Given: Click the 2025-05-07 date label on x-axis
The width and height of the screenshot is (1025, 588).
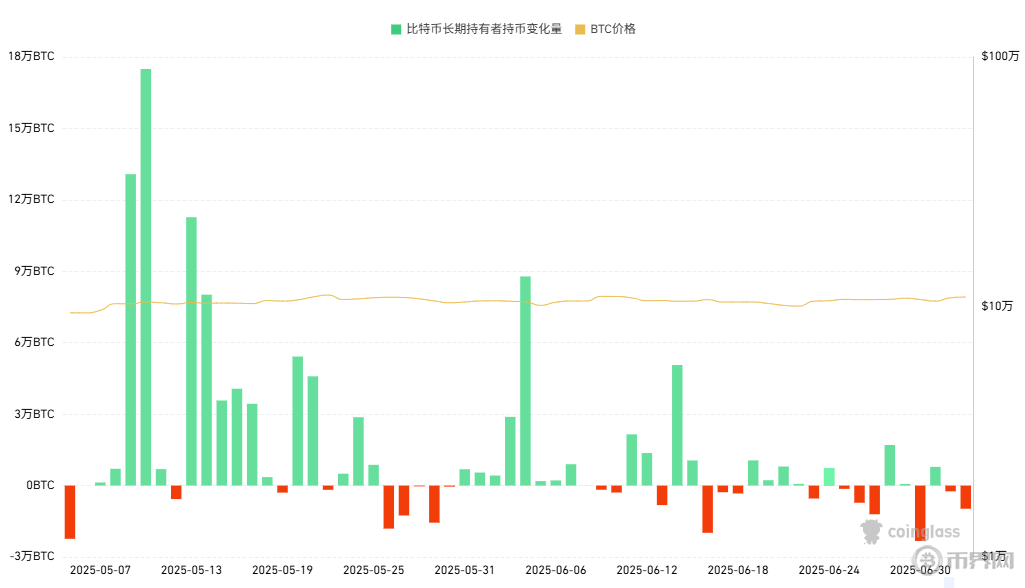Looking at the screenshot, I should 100,570.
